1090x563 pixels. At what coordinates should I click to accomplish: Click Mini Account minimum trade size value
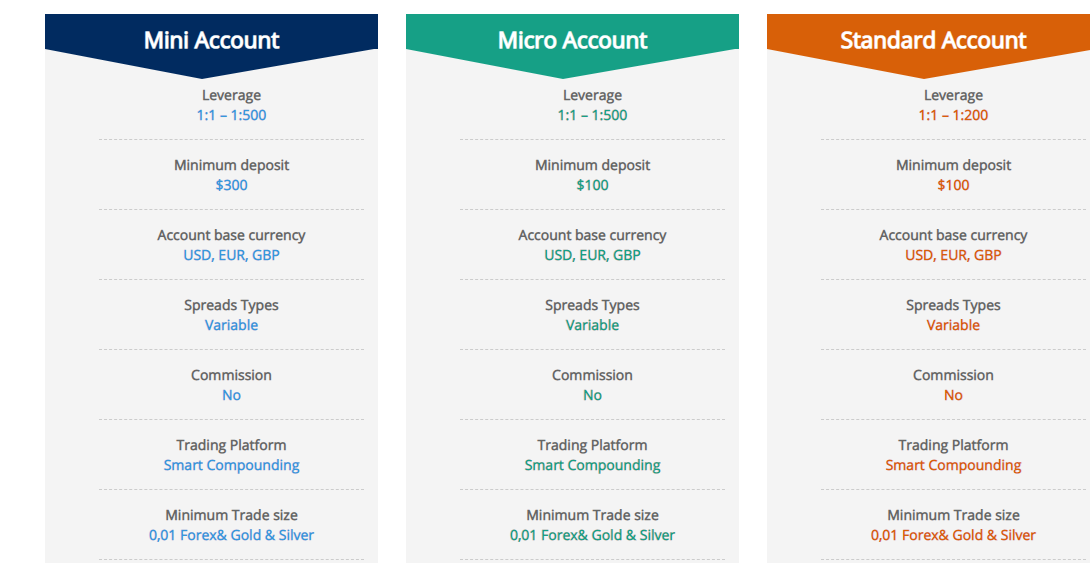click(x=231, y=535)
